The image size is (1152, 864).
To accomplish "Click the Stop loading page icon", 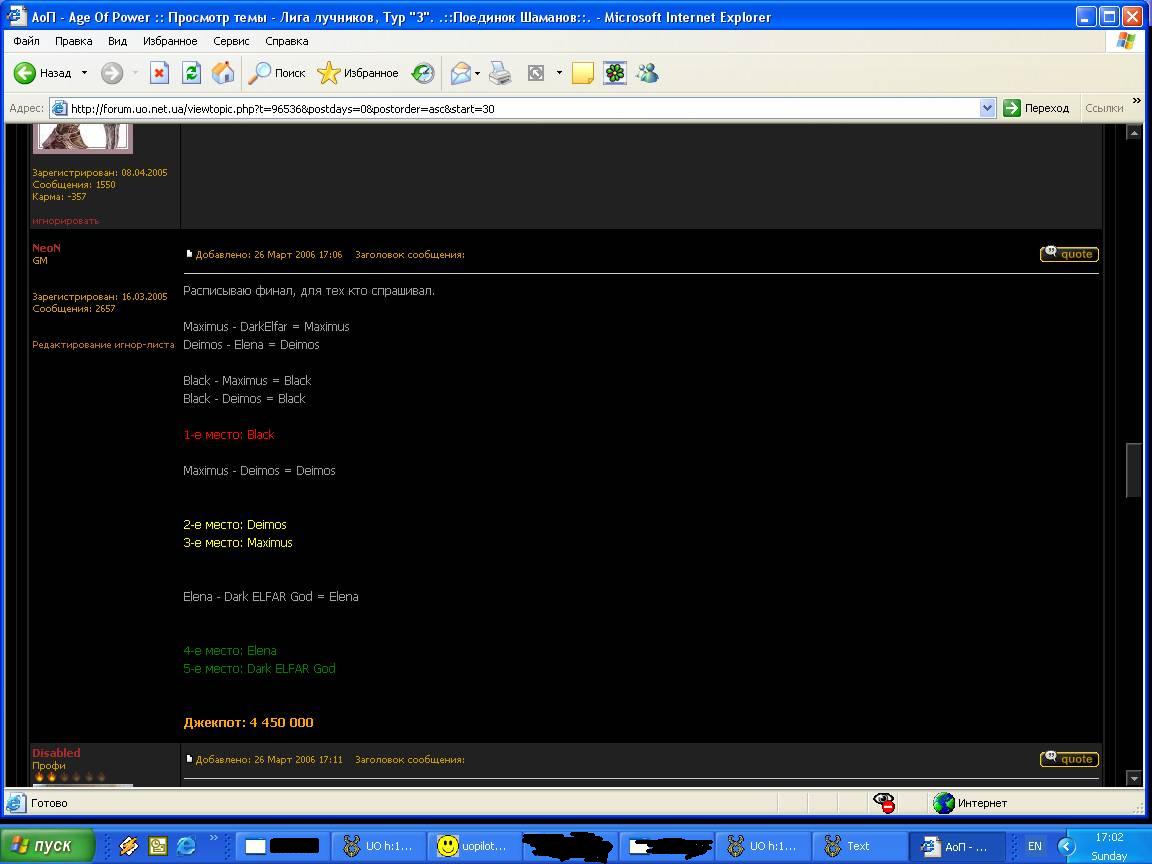I will pyautogui.click(x=159, y=73).
